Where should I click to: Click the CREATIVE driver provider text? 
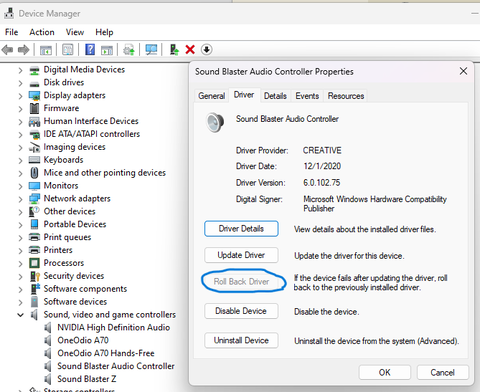point(322,150)
